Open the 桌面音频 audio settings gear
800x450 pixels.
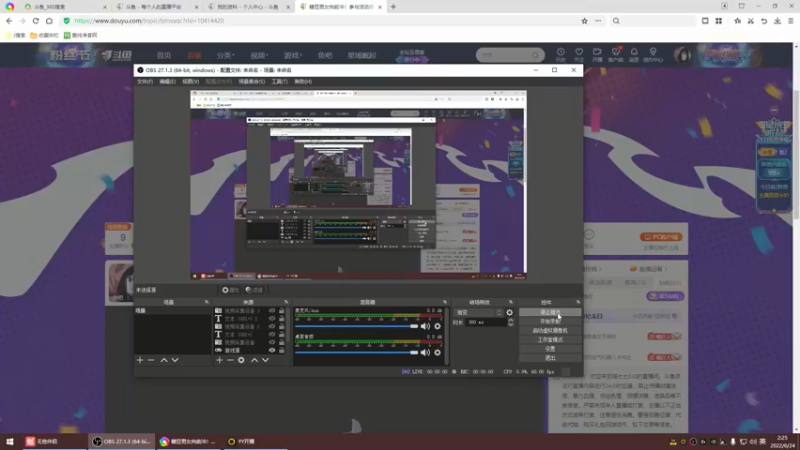point(437,353)
